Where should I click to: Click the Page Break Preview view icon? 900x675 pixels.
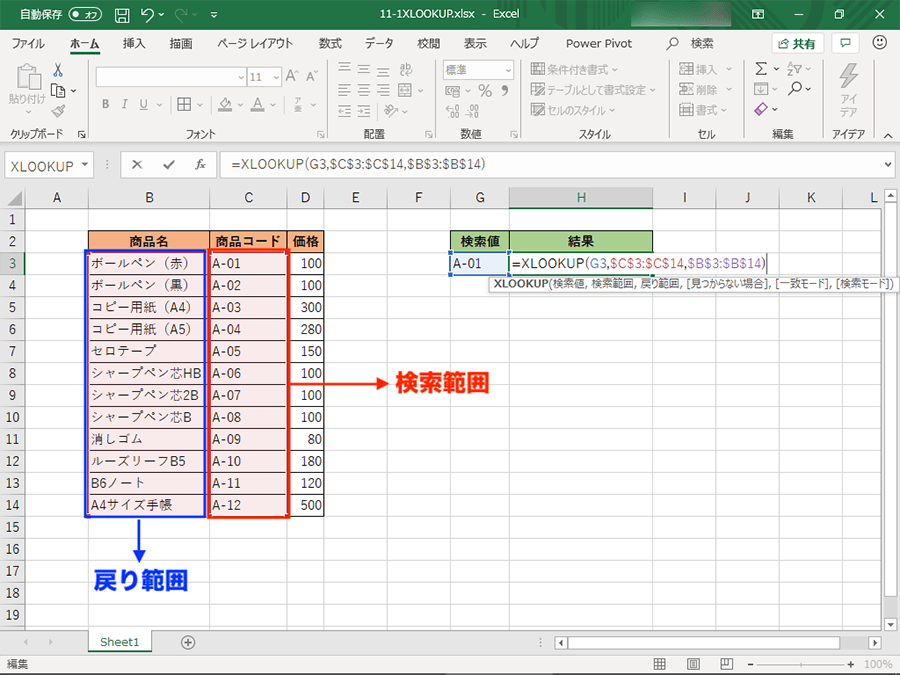726,664
